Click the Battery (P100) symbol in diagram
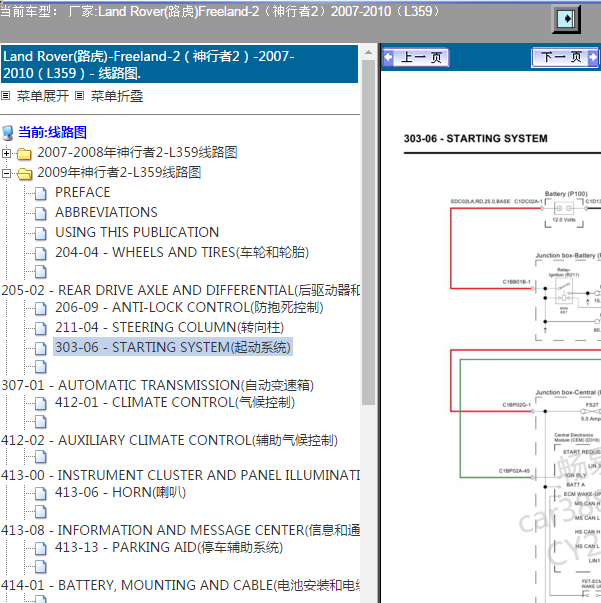This screenshot has height=603, width=601. 564,208
